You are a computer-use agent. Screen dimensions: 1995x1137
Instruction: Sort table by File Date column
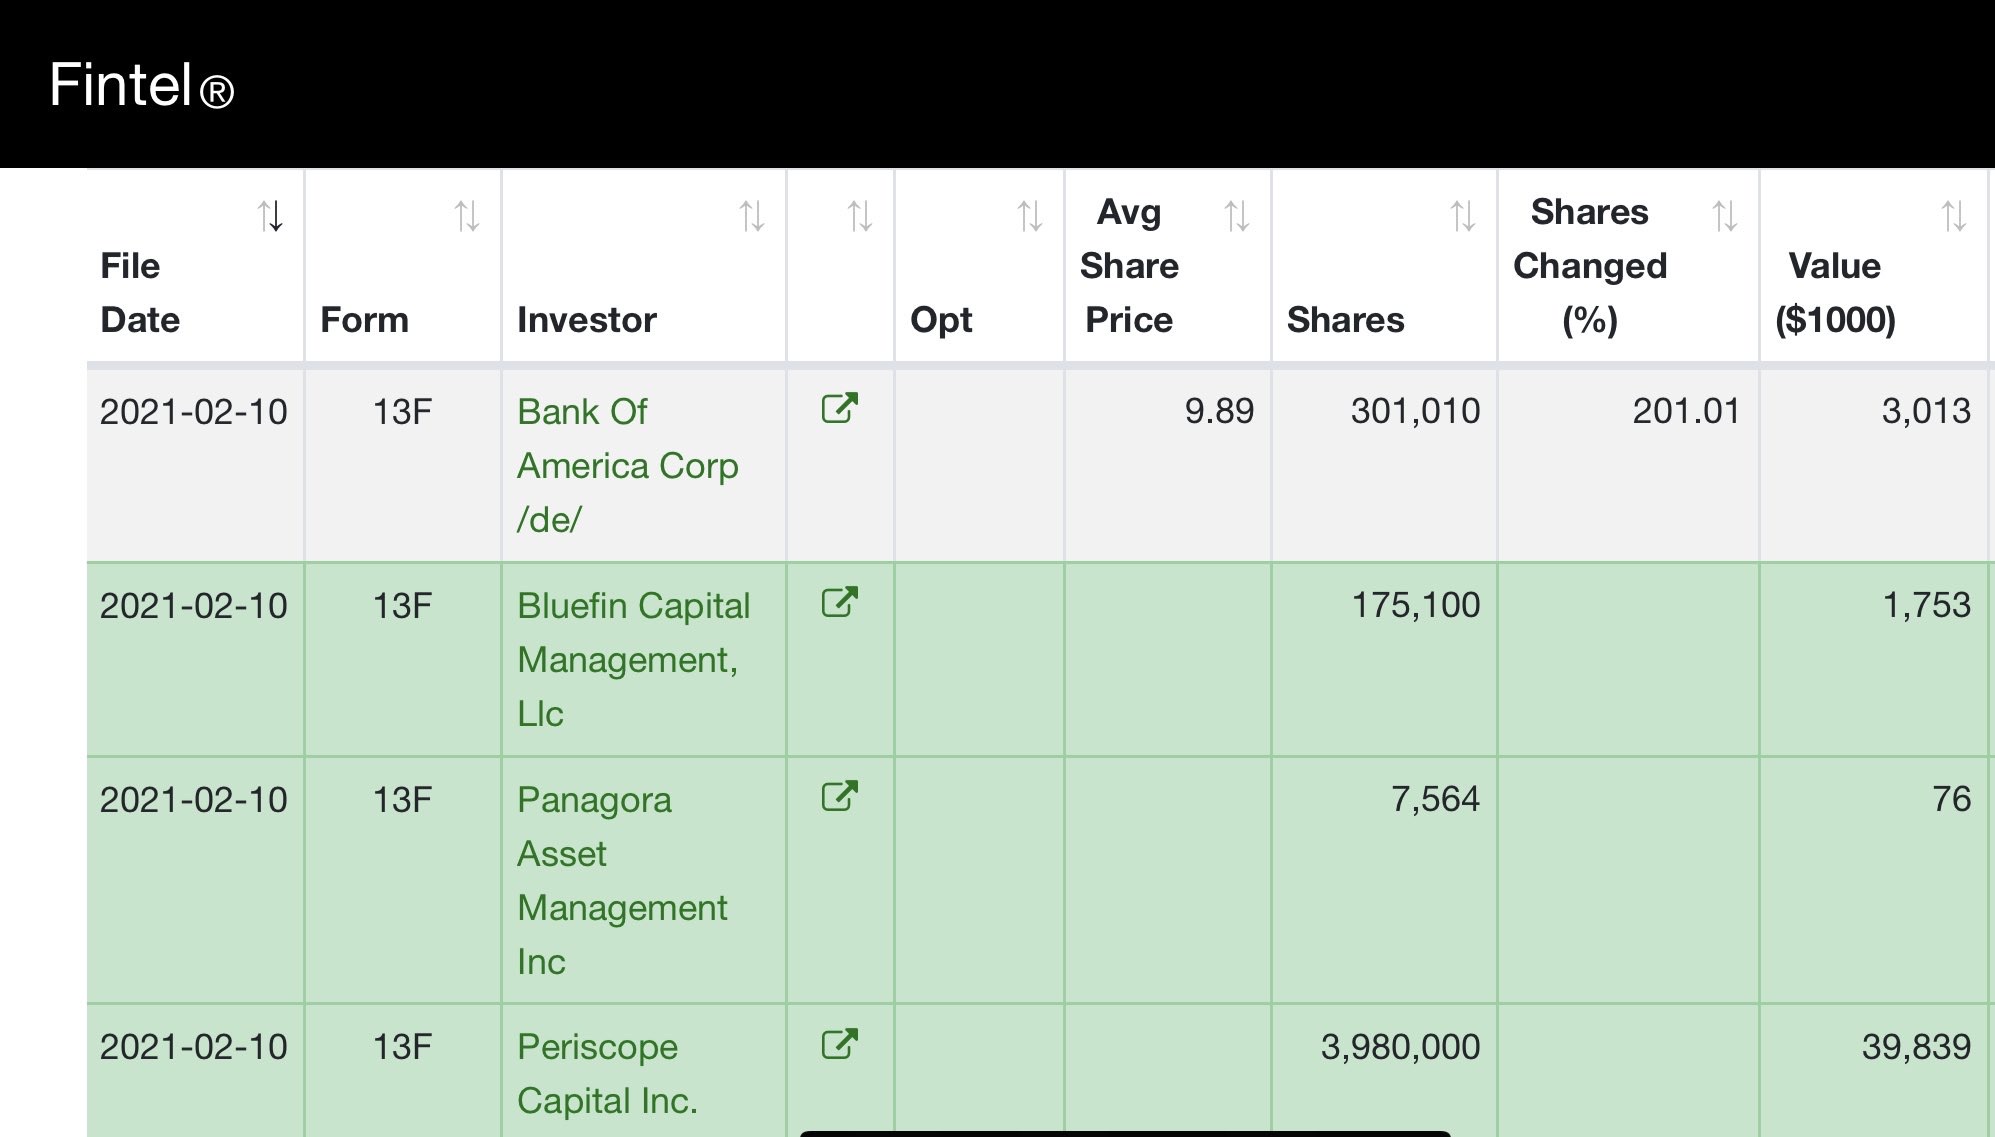pos(270,216)
